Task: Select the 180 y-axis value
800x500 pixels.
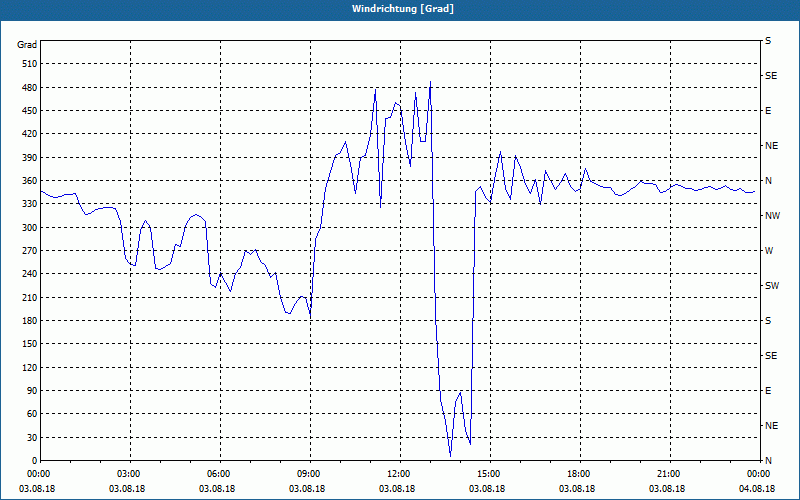Action: 30,321
